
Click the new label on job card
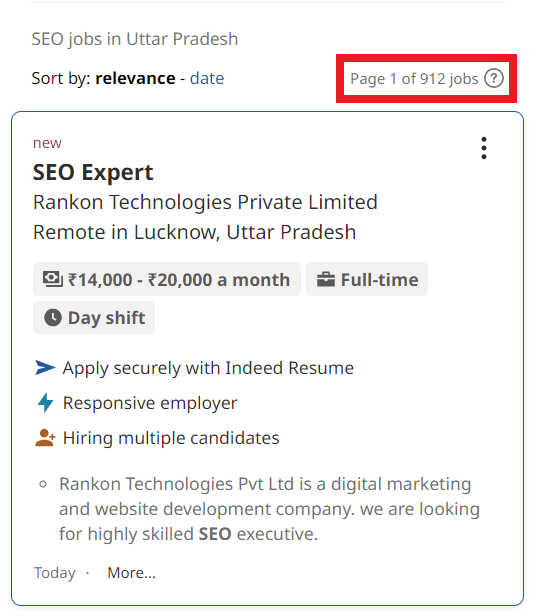(x=47, y=143)
